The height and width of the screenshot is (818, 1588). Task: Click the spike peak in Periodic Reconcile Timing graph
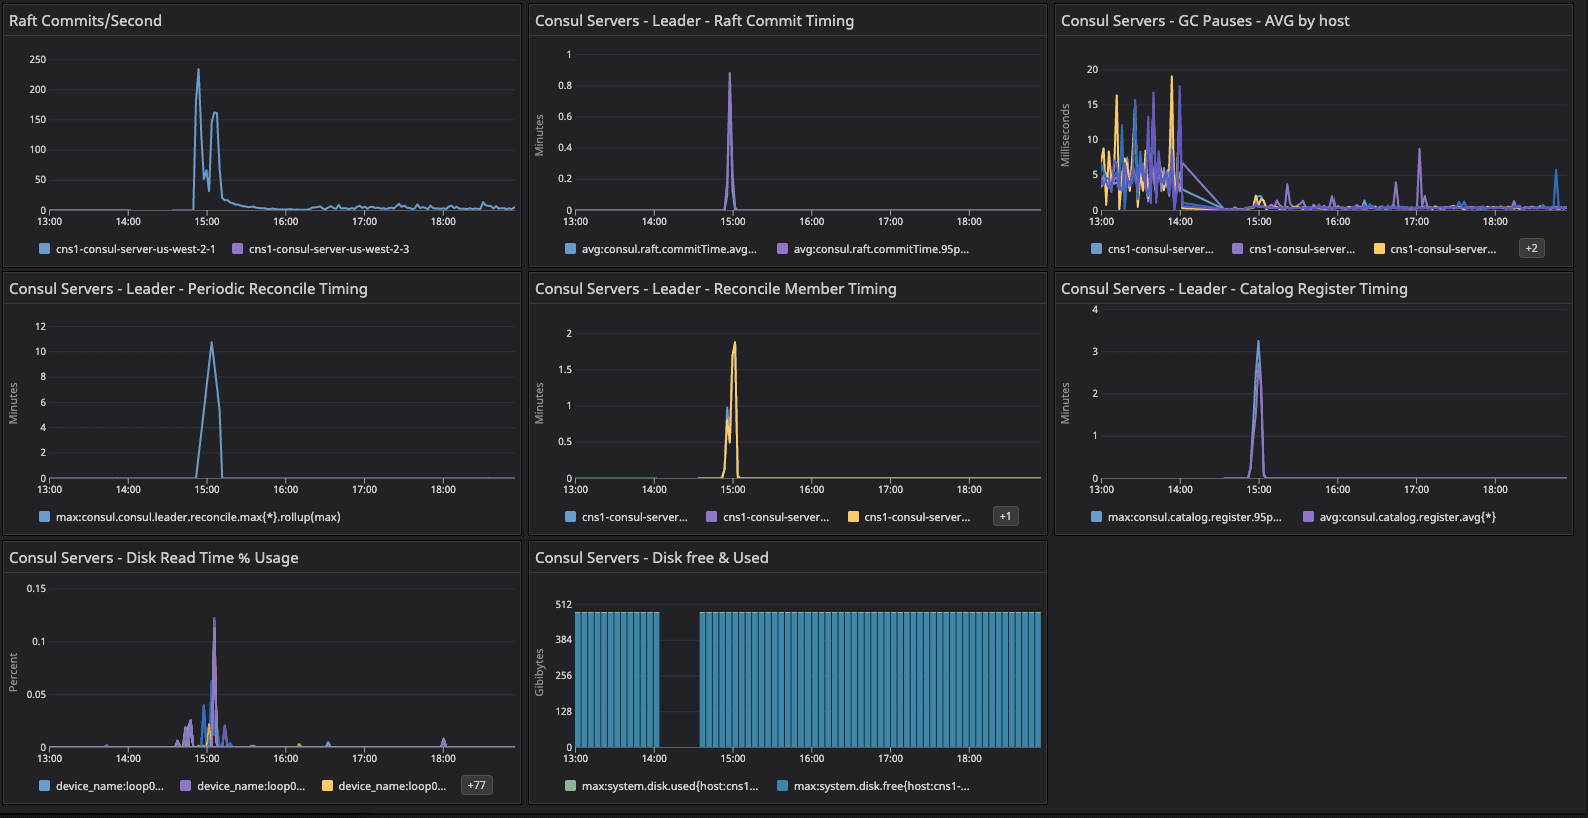click(211, 343)
